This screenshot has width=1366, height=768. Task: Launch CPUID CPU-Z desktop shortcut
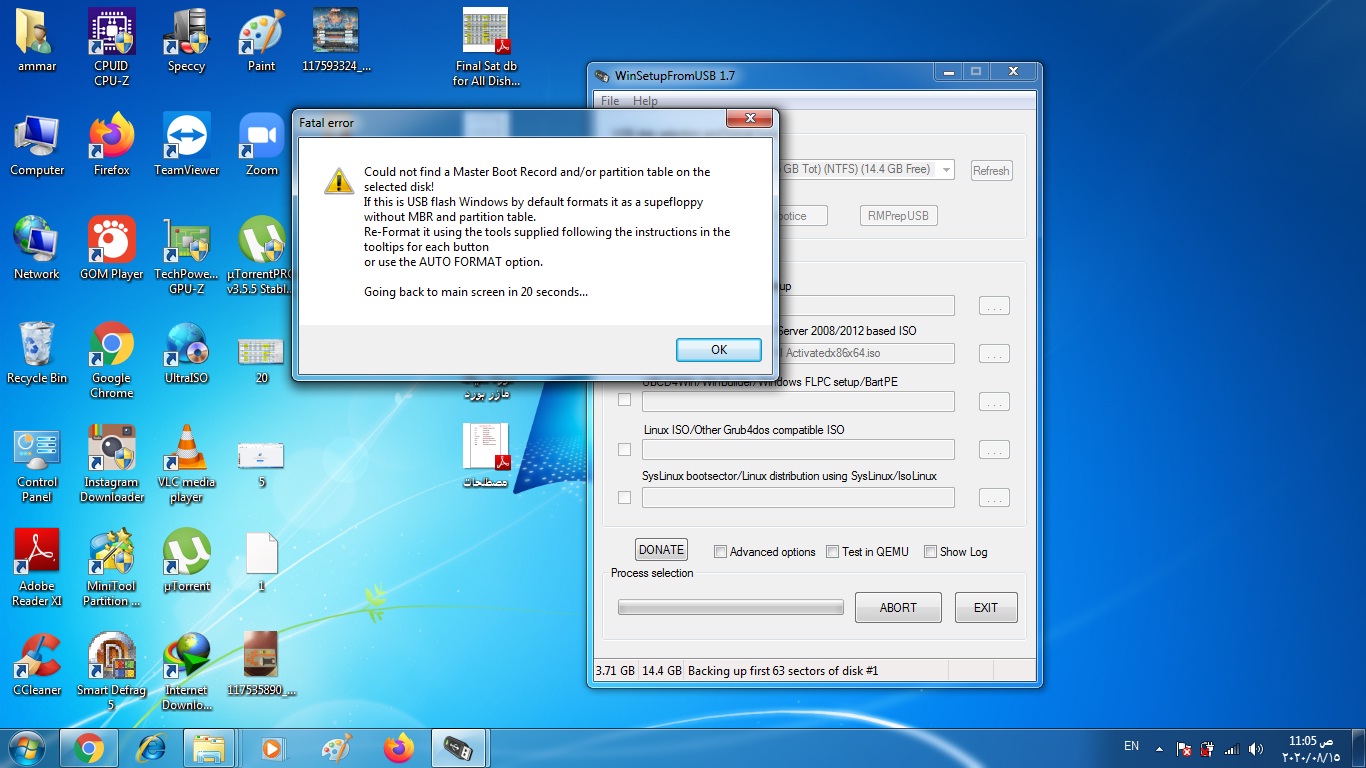coord(111,47)
